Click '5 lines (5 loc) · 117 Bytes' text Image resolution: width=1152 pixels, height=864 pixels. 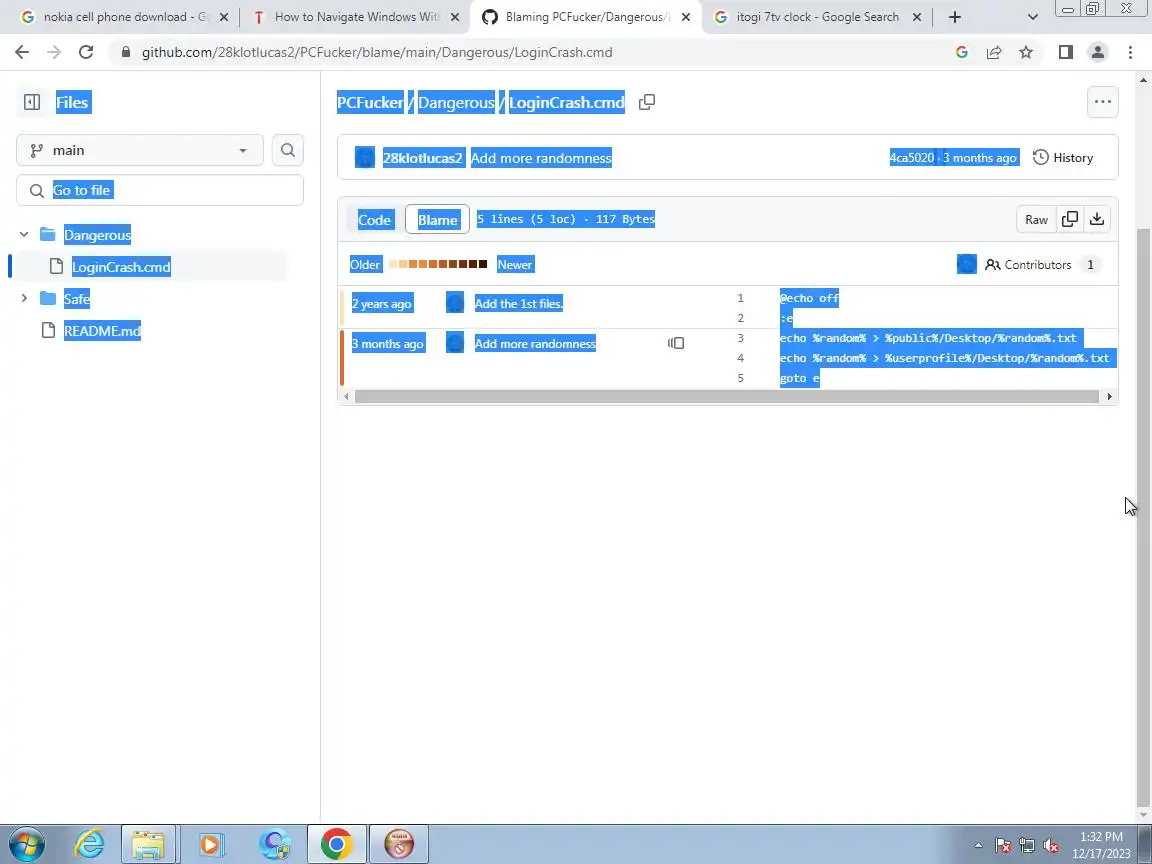point(566,219)
